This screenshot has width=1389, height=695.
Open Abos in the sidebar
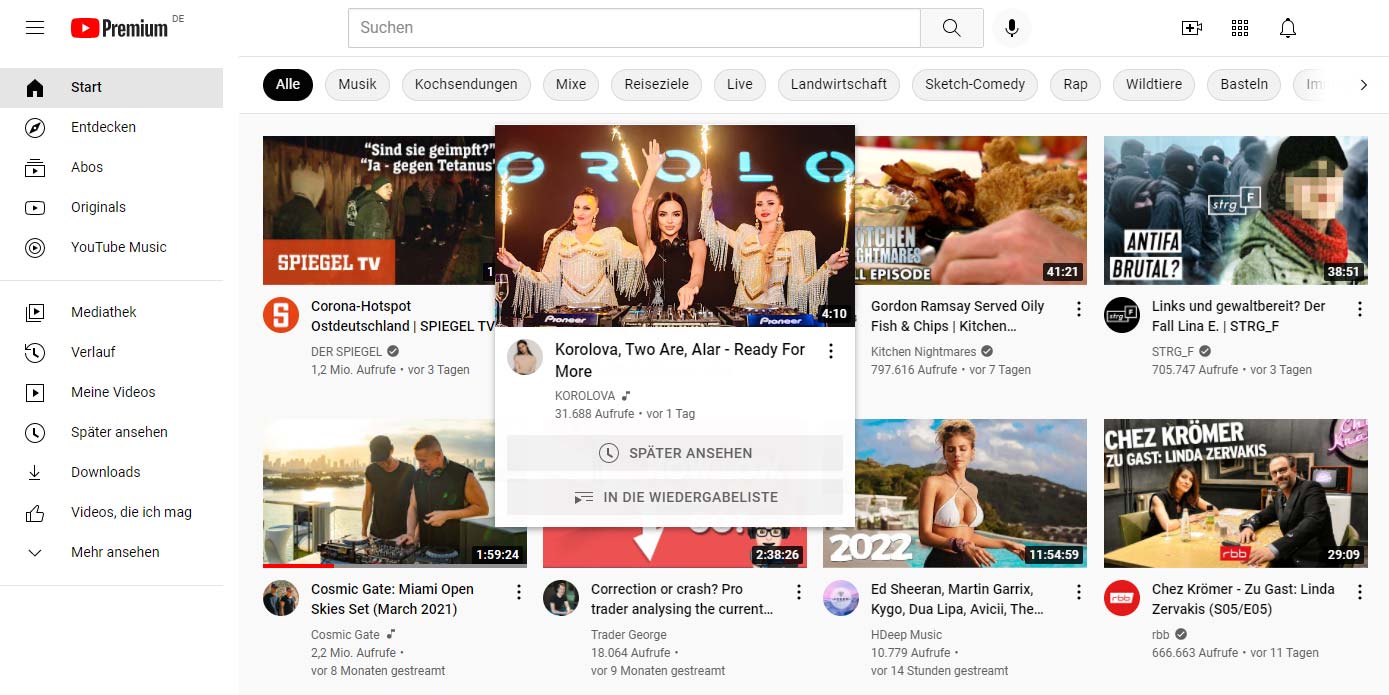111,167
